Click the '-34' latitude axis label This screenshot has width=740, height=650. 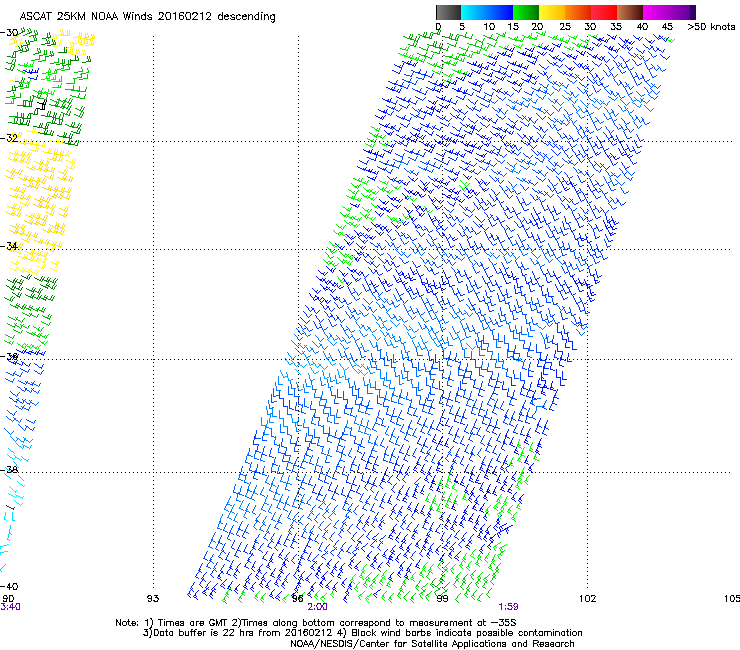tap(9, 246)
